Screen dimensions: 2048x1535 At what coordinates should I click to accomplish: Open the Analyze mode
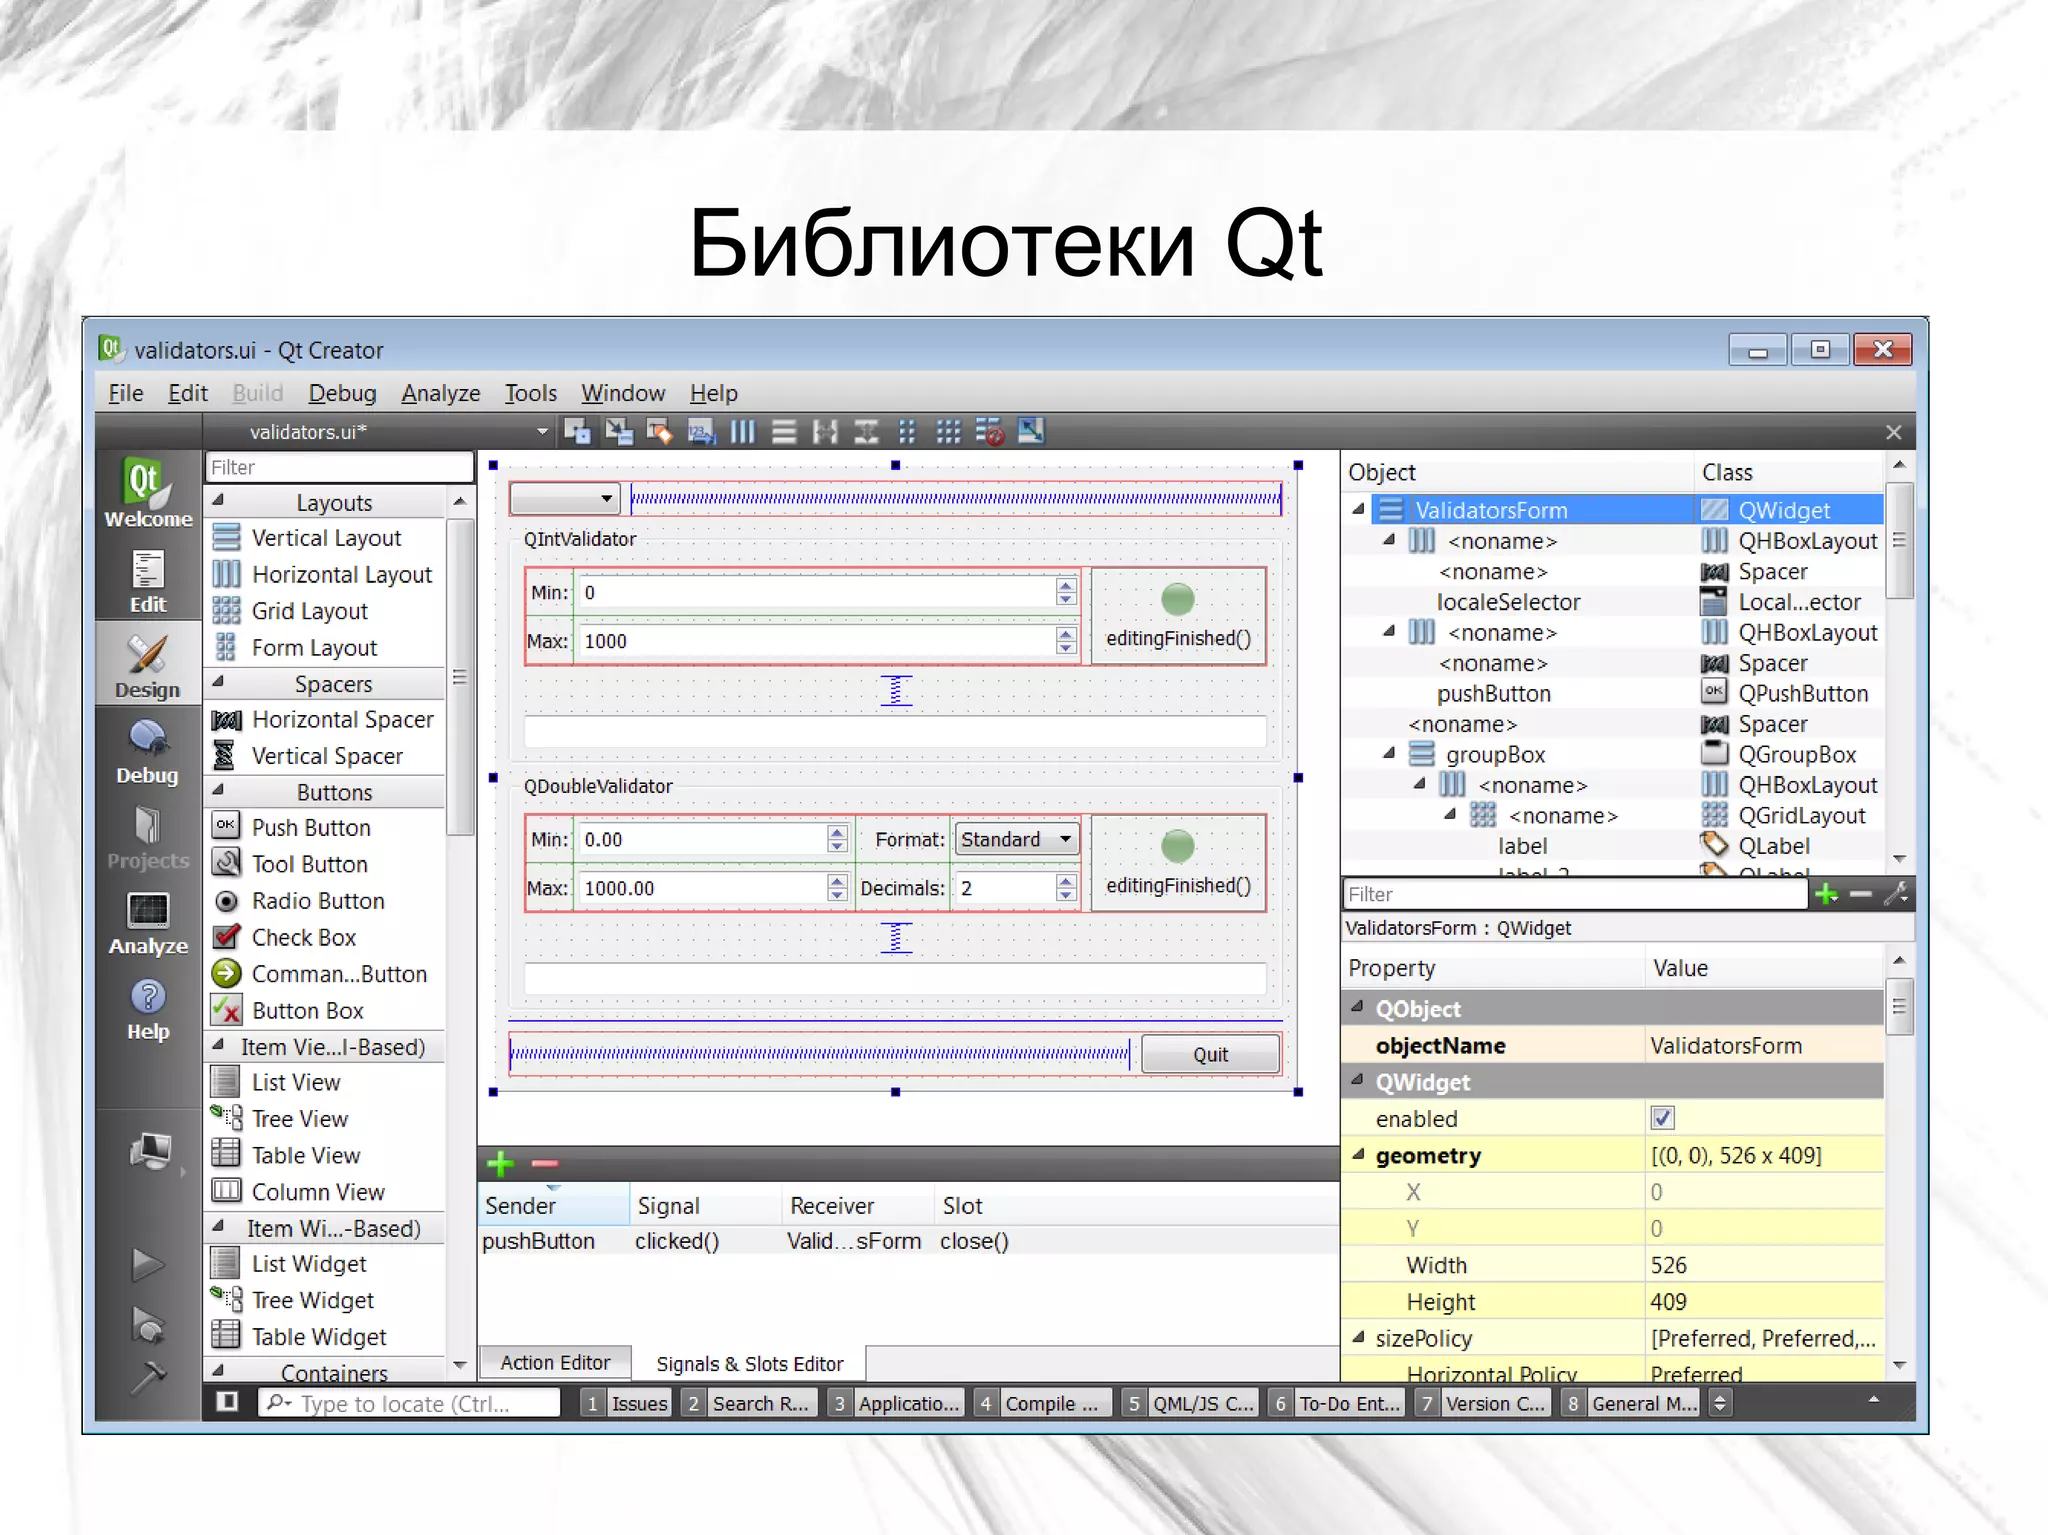tap(148, 923)
